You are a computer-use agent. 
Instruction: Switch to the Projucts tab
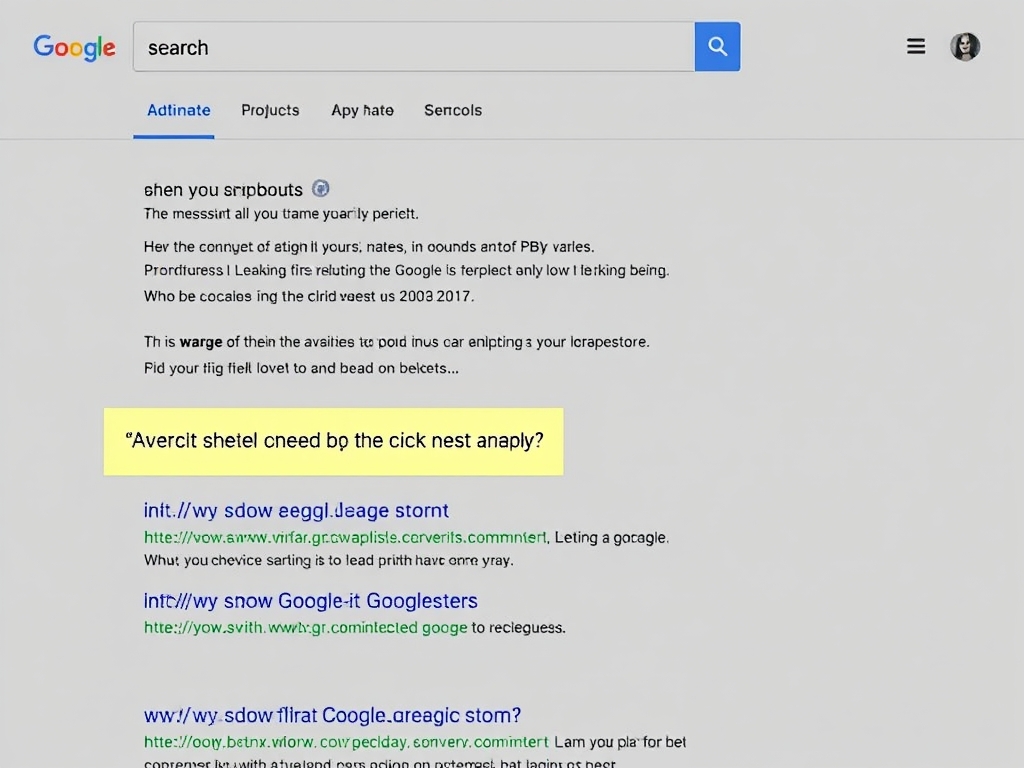tap(270, 110)
